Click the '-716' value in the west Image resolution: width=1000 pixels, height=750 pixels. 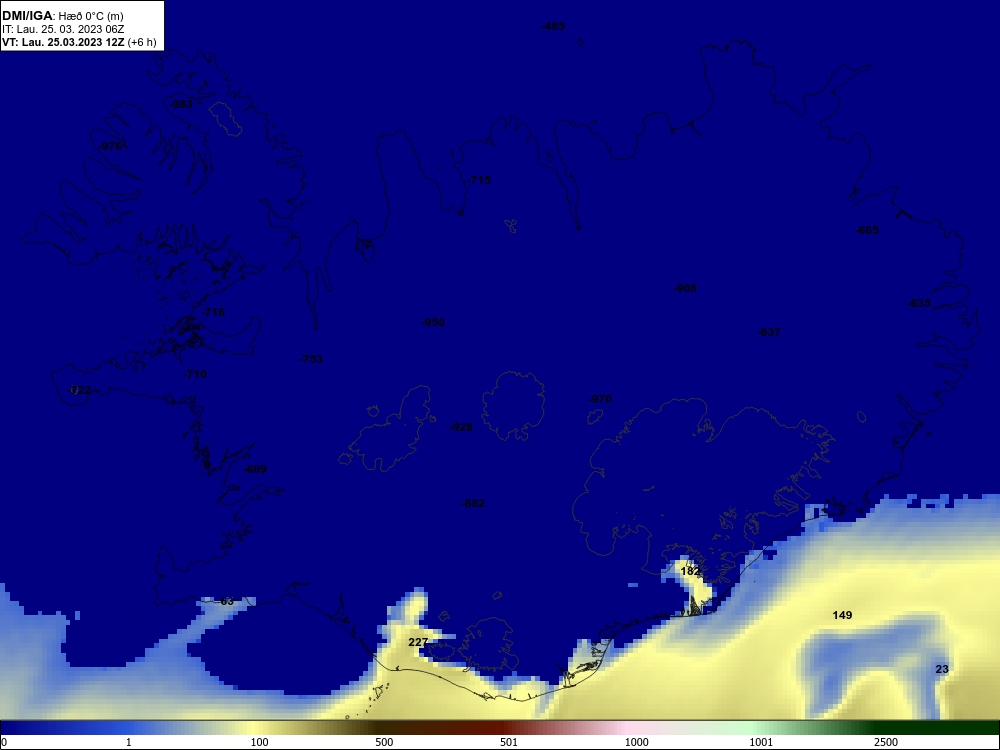[213, 312]
